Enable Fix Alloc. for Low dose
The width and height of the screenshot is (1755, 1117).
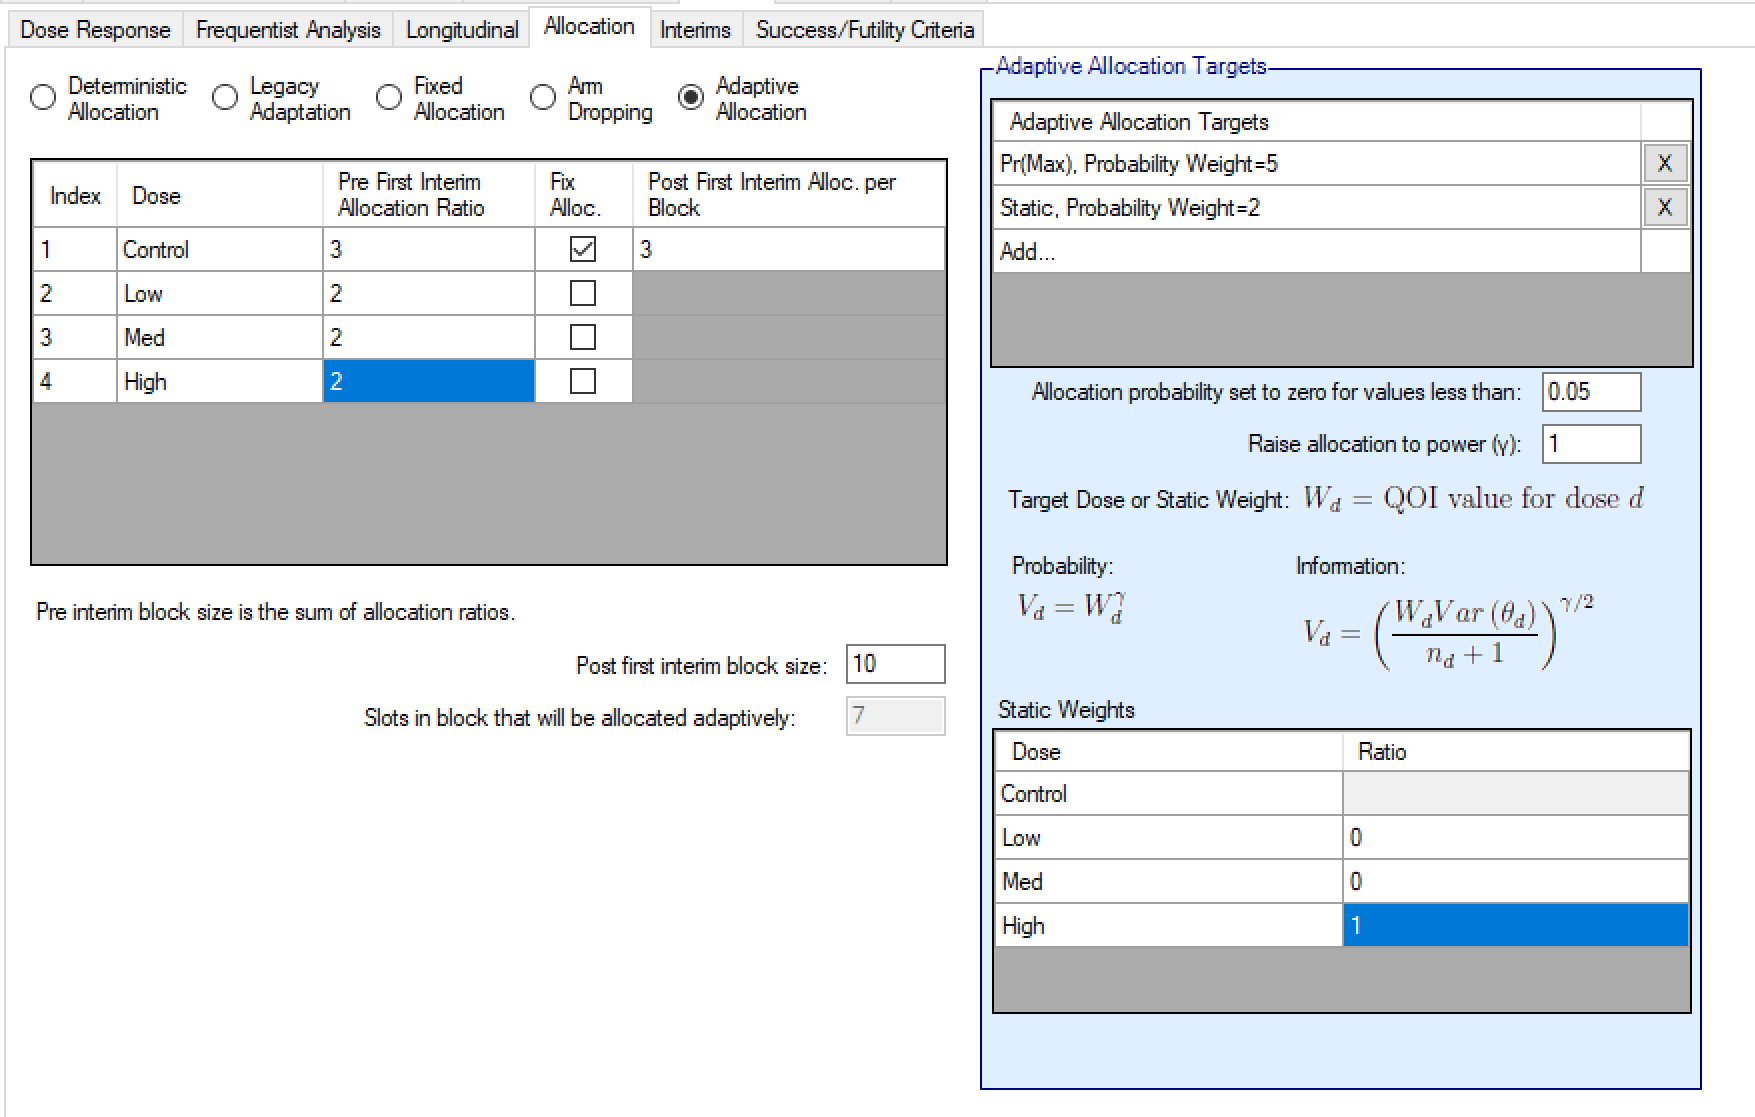click(x=582, y=294)
